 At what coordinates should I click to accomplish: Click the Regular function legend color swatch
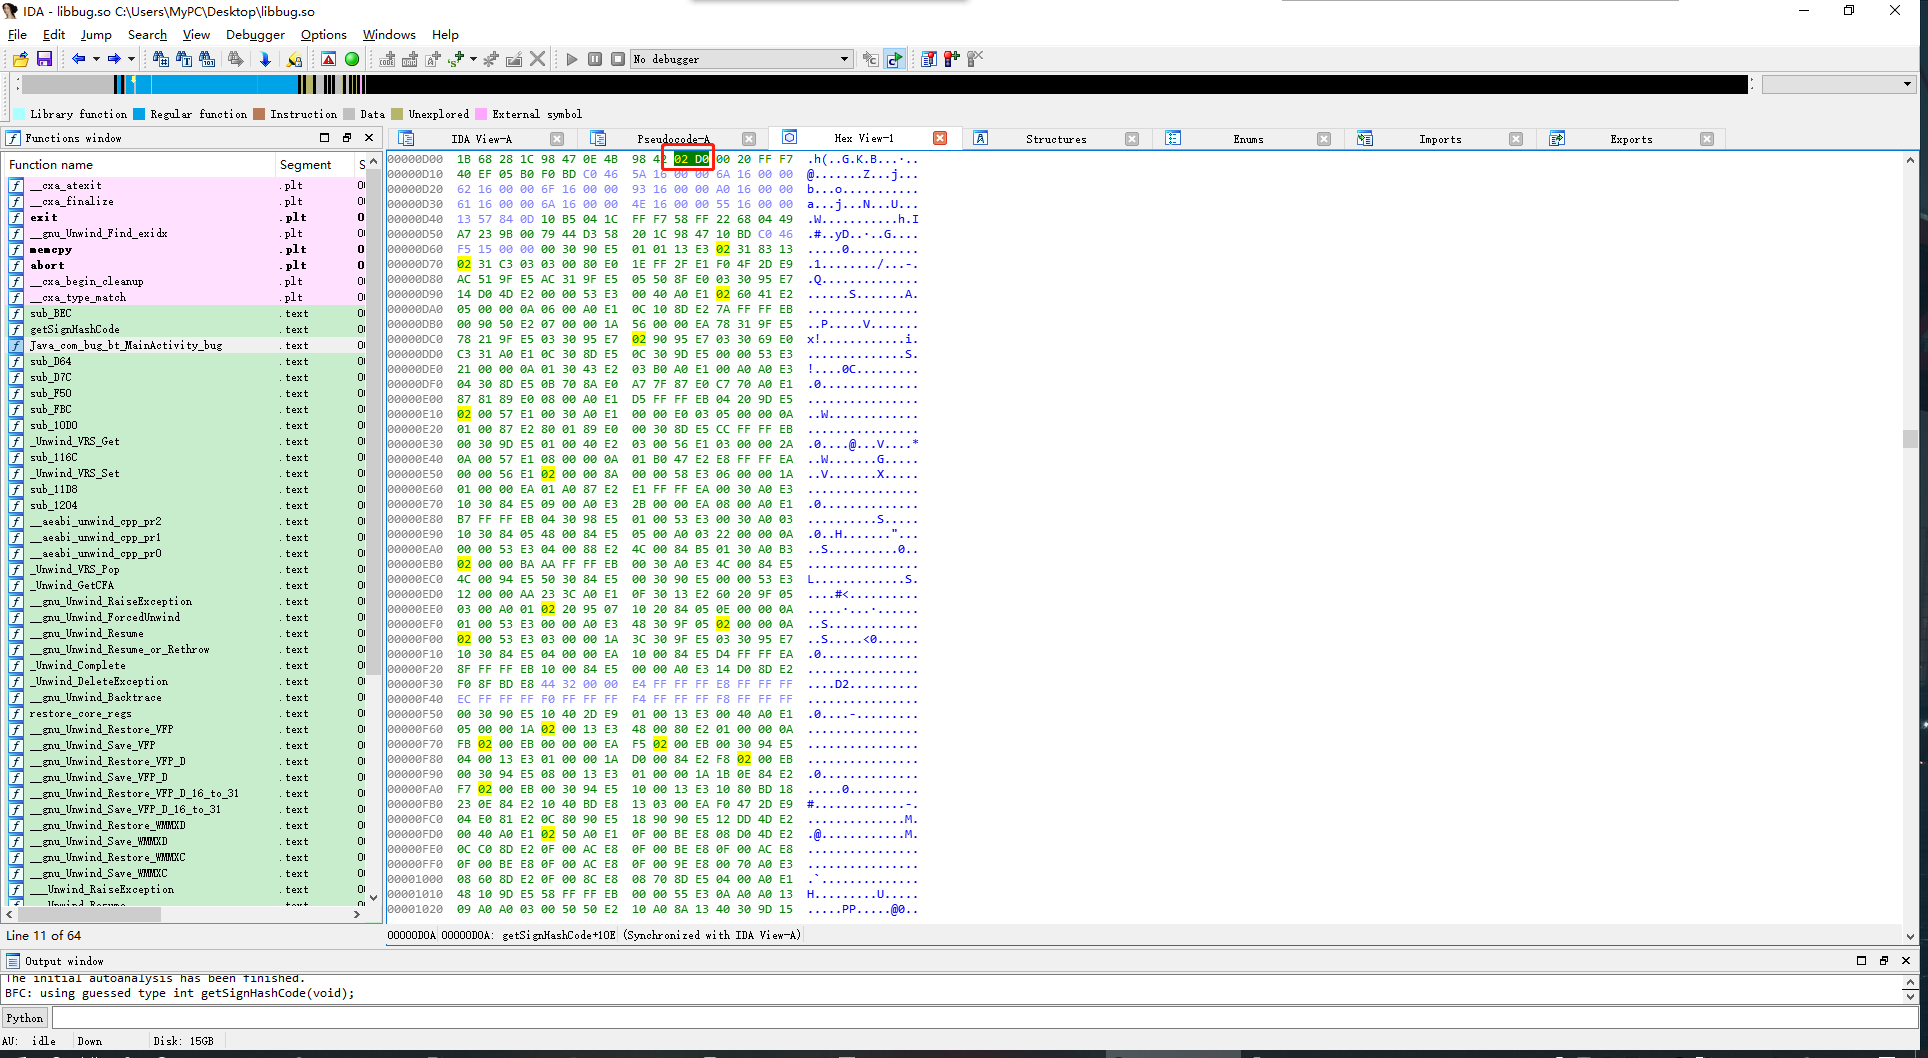(140, 114)
